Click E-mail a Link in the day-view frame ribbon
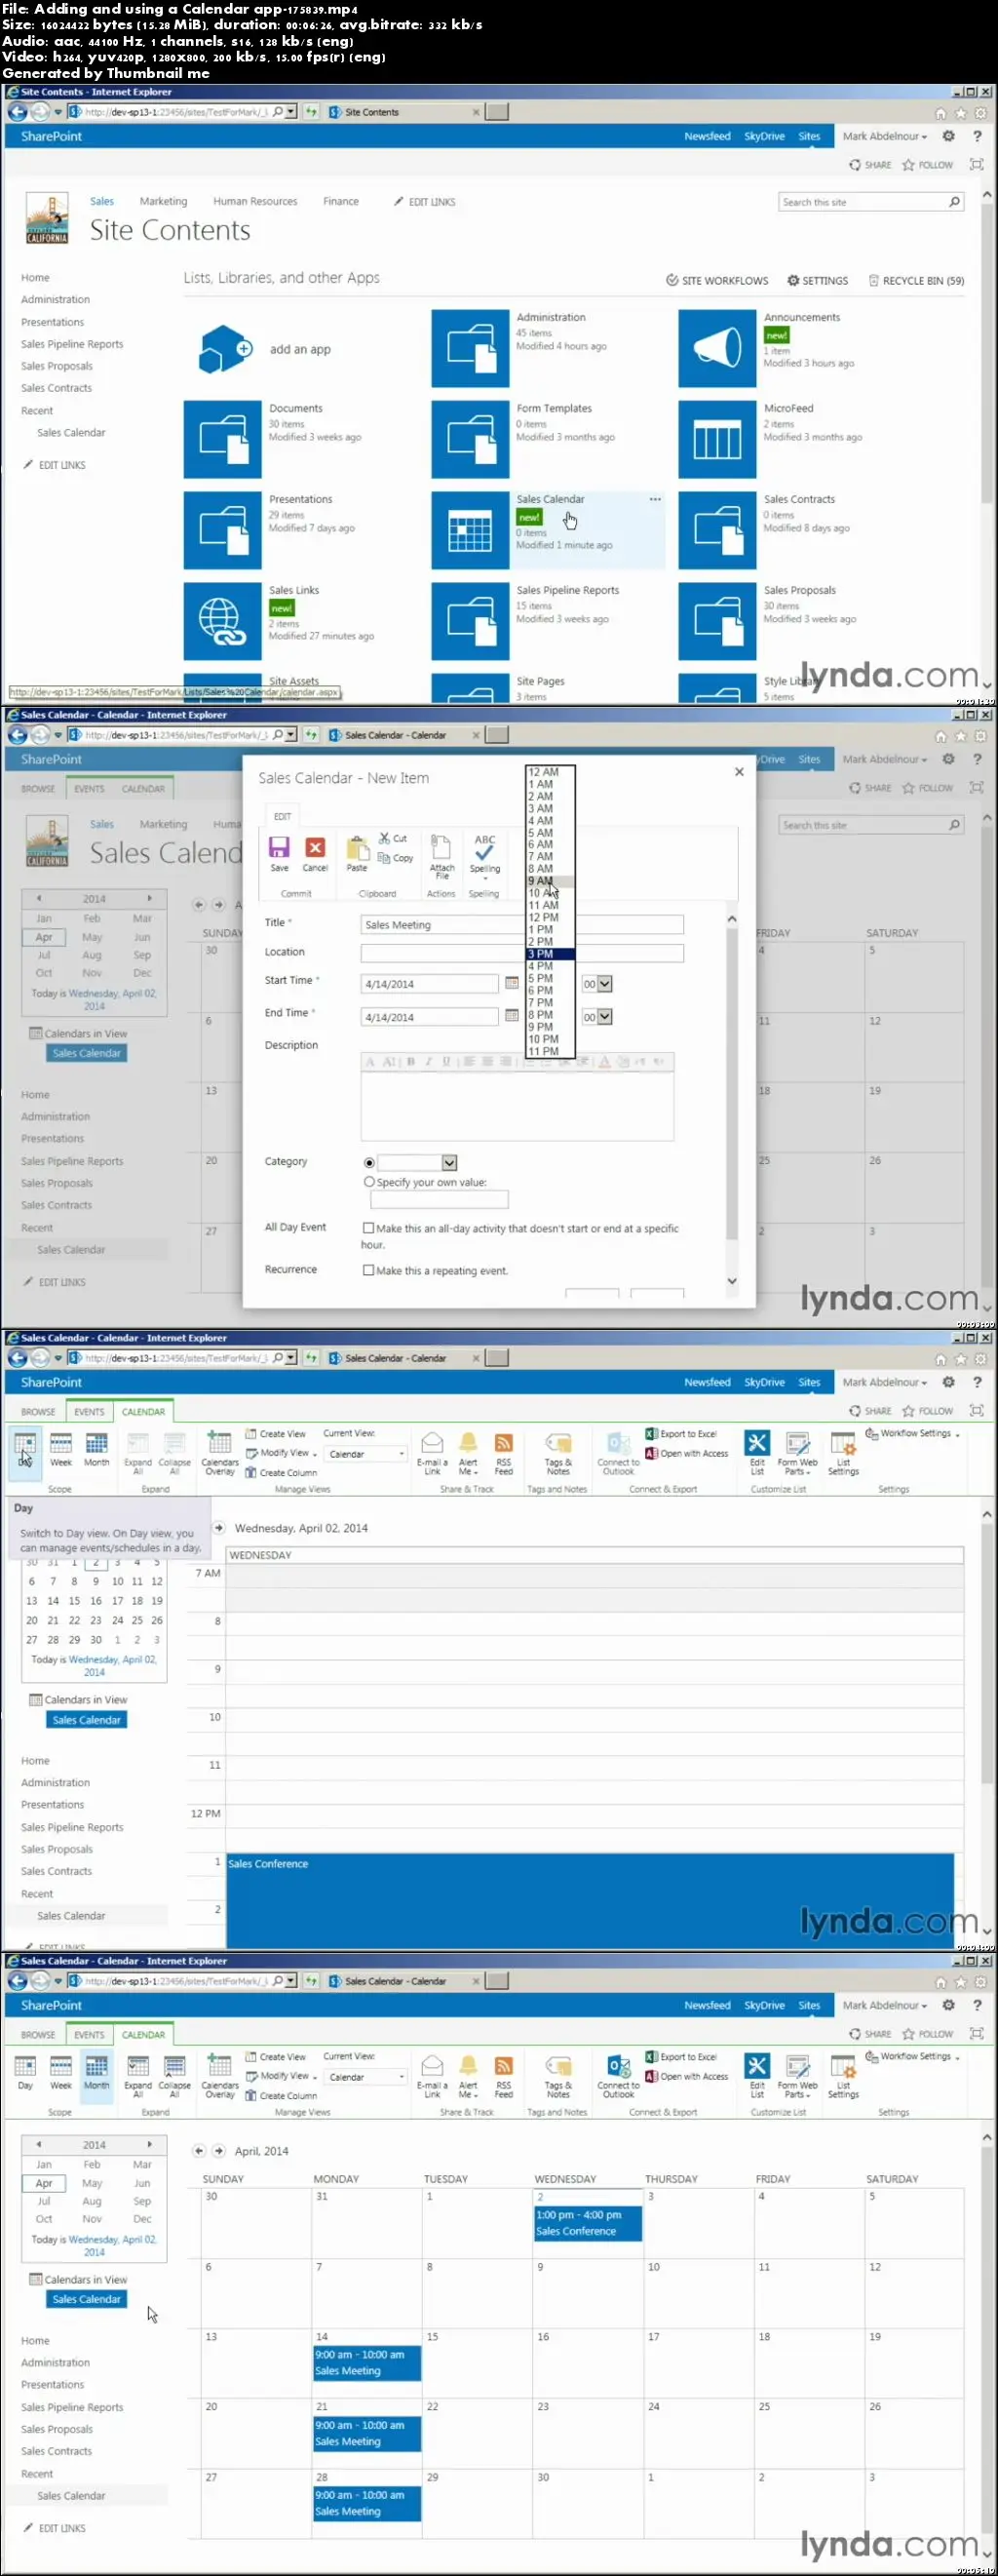Image resolution: width=998 pixels, height=2576 pixels. (432, 1454)
